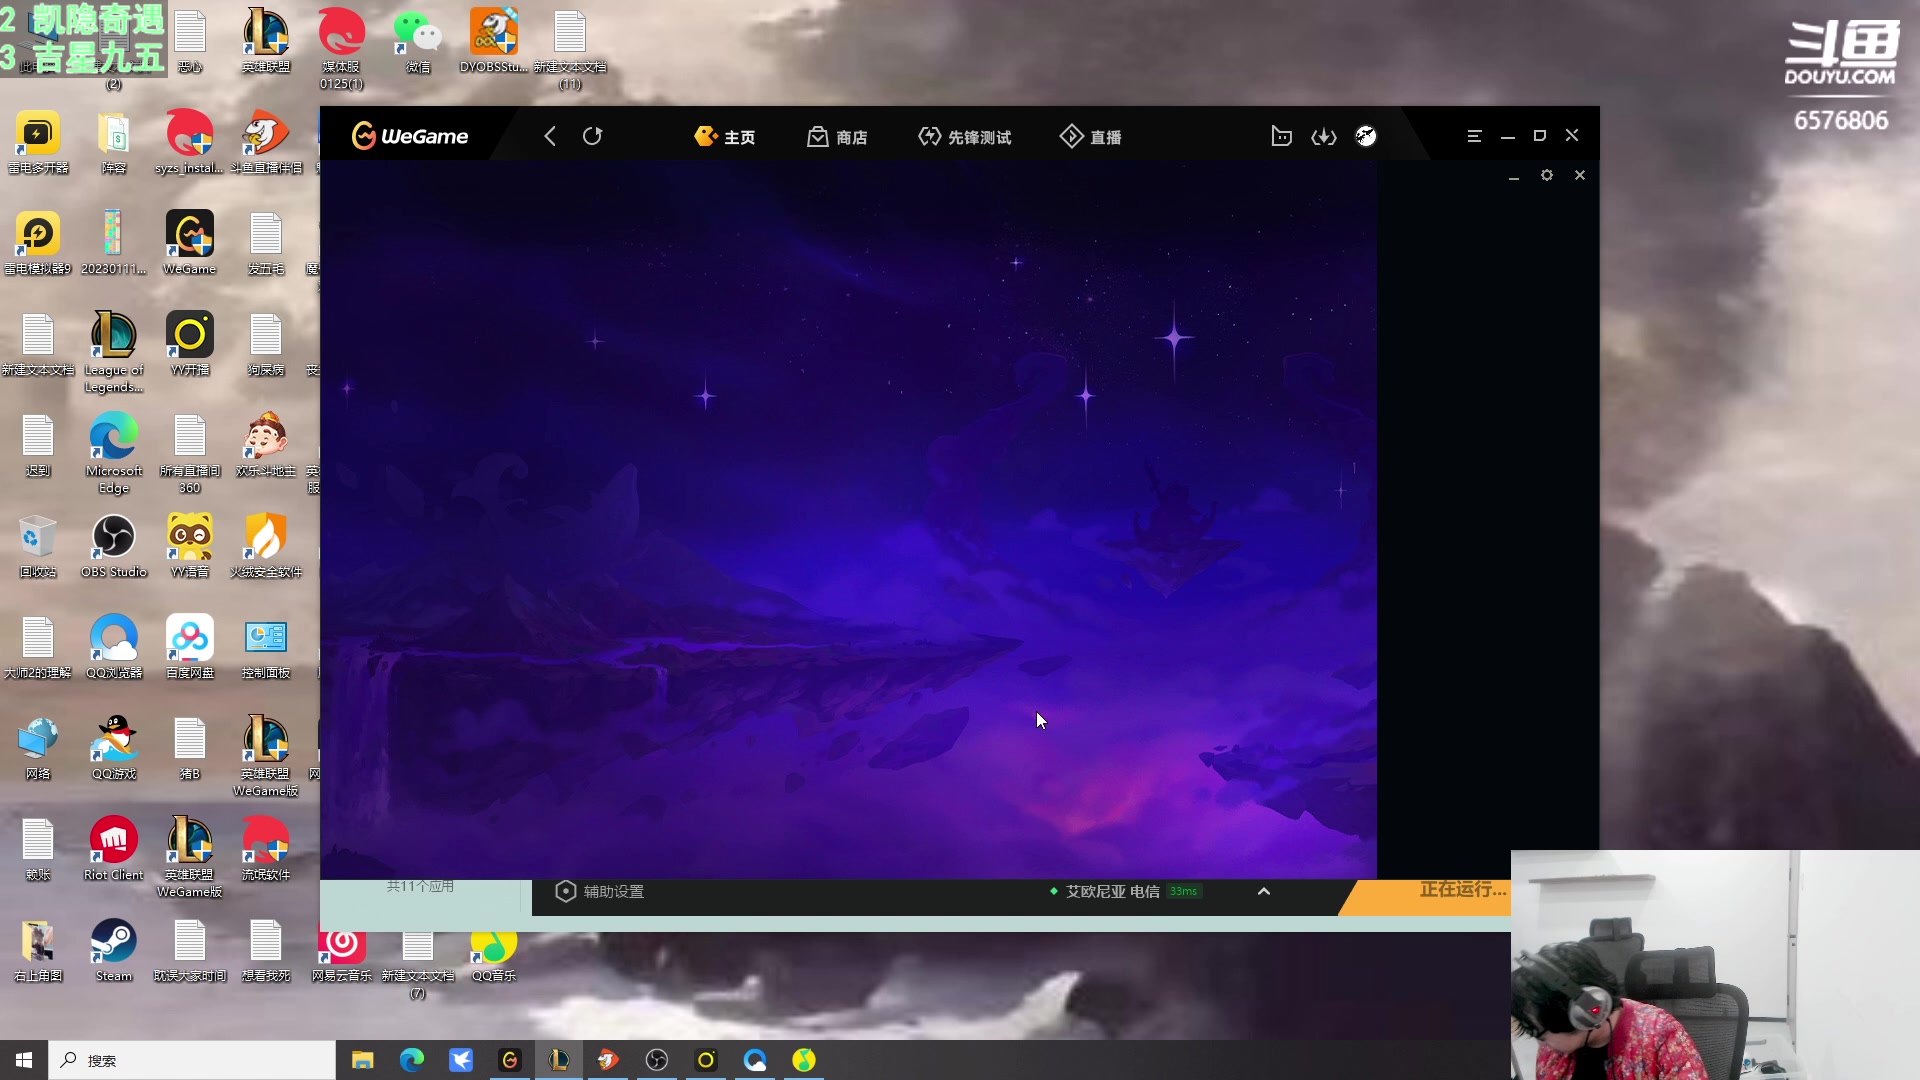Open the WeGame hamburger menu
1920x1080 pixels.
pyautogui.click(x=1474, y=136)
